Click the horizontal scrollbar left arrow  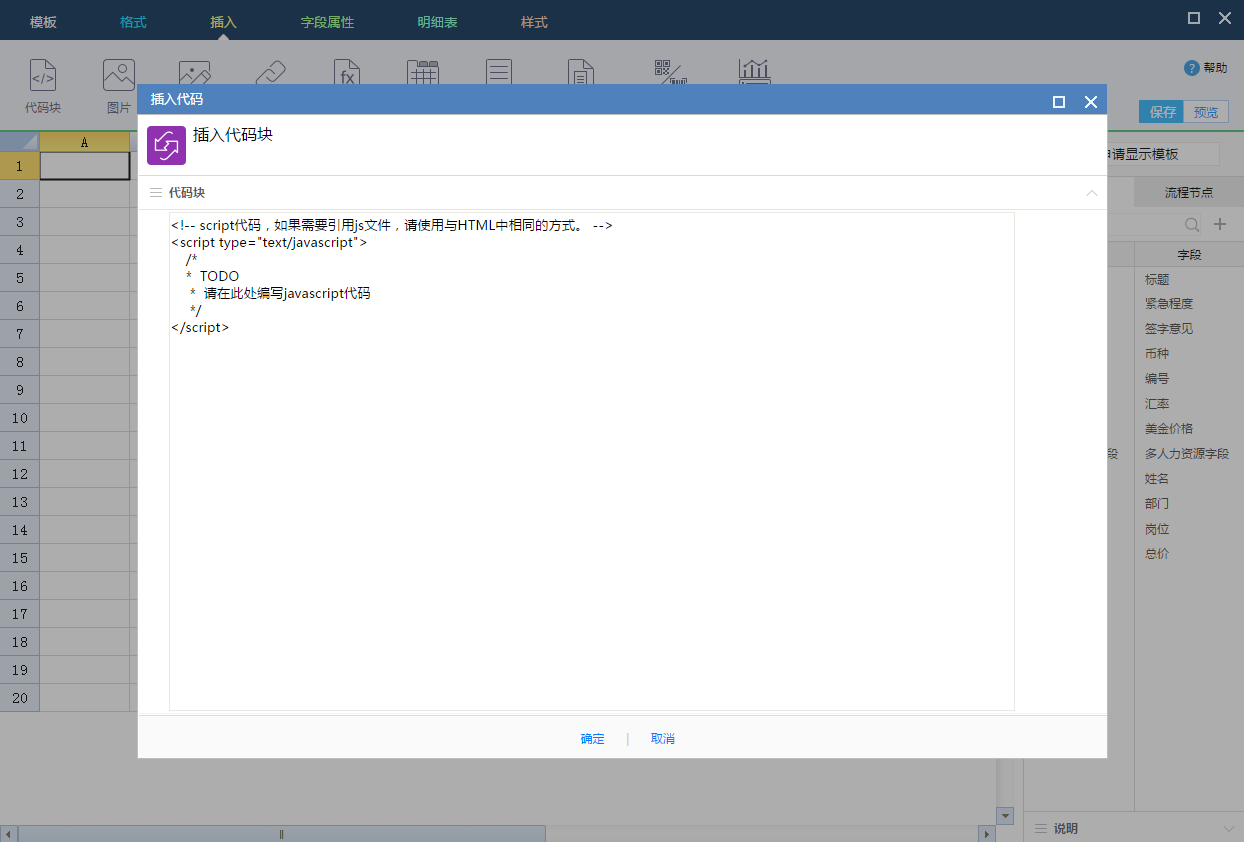tap(9, 834)
